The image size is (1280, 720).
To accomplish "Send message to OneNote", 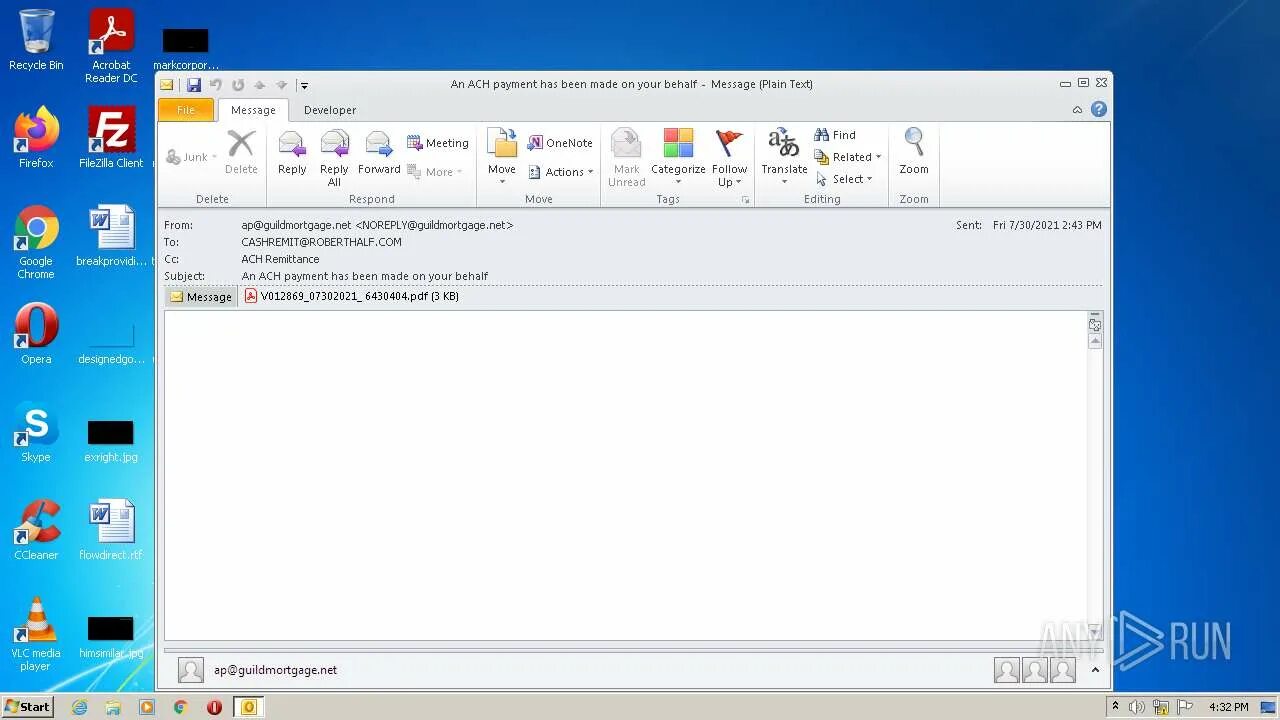I will point(559,143).
